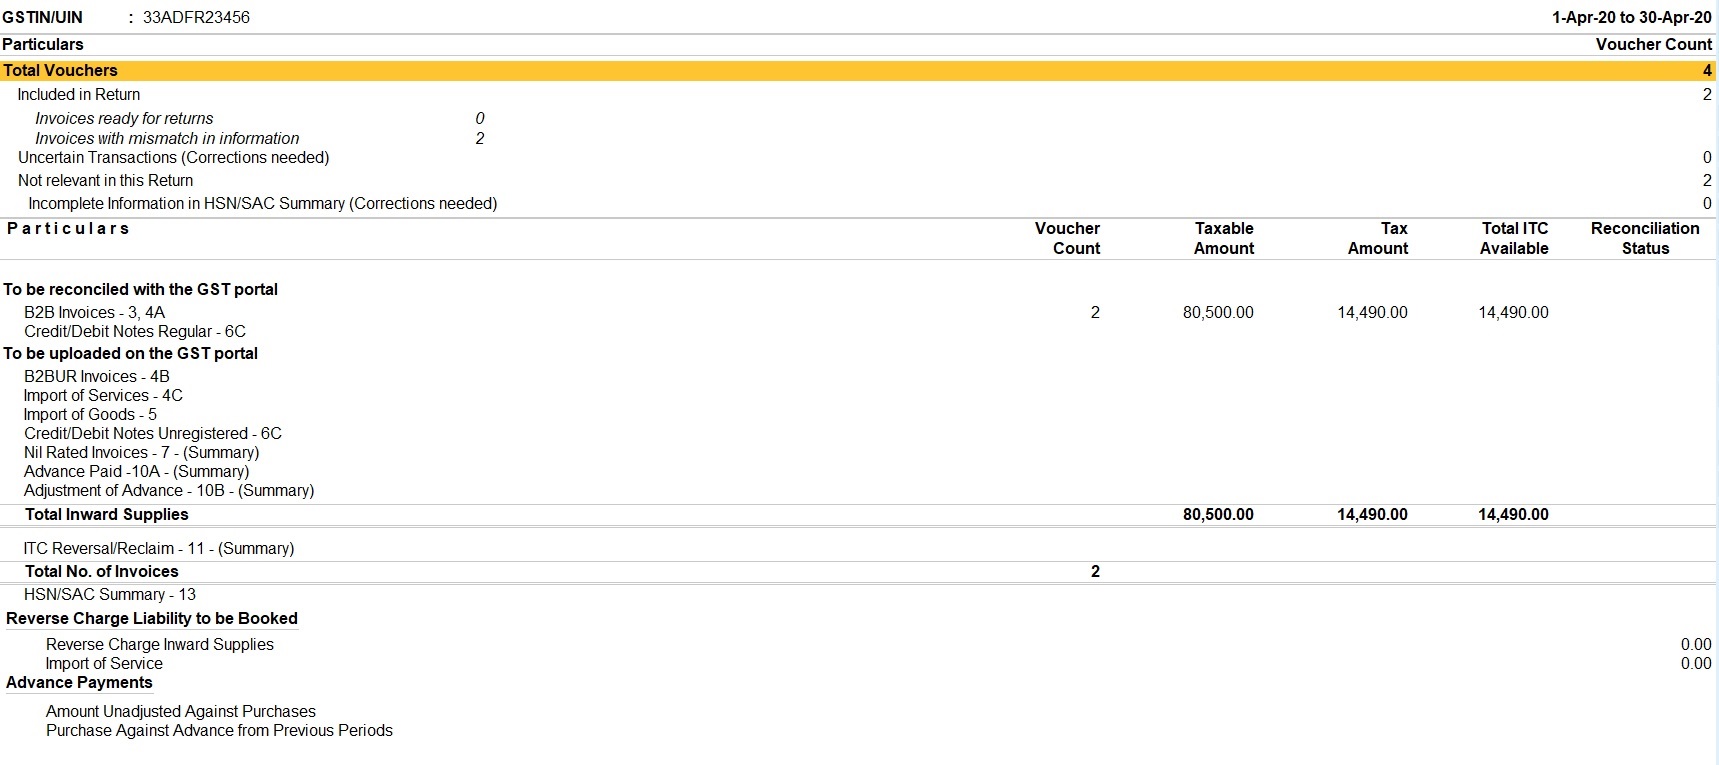Viewport: 1719px width, 765px height.
Task: Click Total Vouchers count value 4
Action: 1707,70
